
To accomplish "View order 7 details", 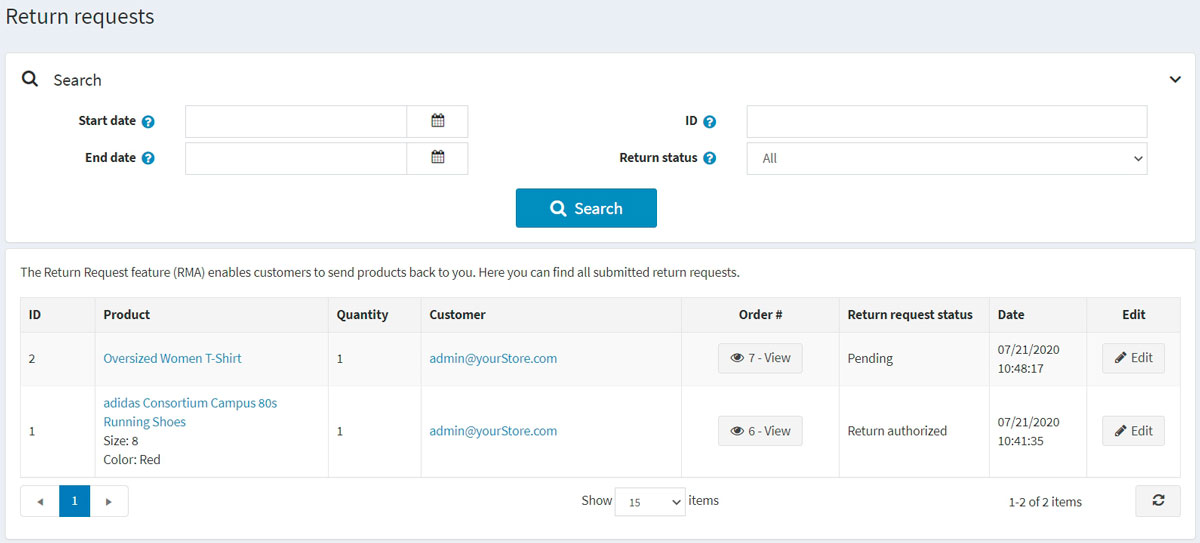I will pyautogui.click(x=760, y=358).
